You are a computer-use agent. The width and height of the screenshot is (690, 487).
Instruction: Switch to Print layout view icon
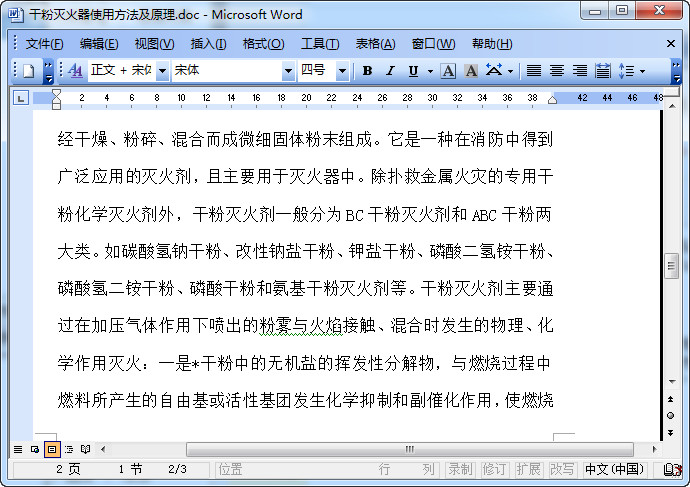(52, 449)
